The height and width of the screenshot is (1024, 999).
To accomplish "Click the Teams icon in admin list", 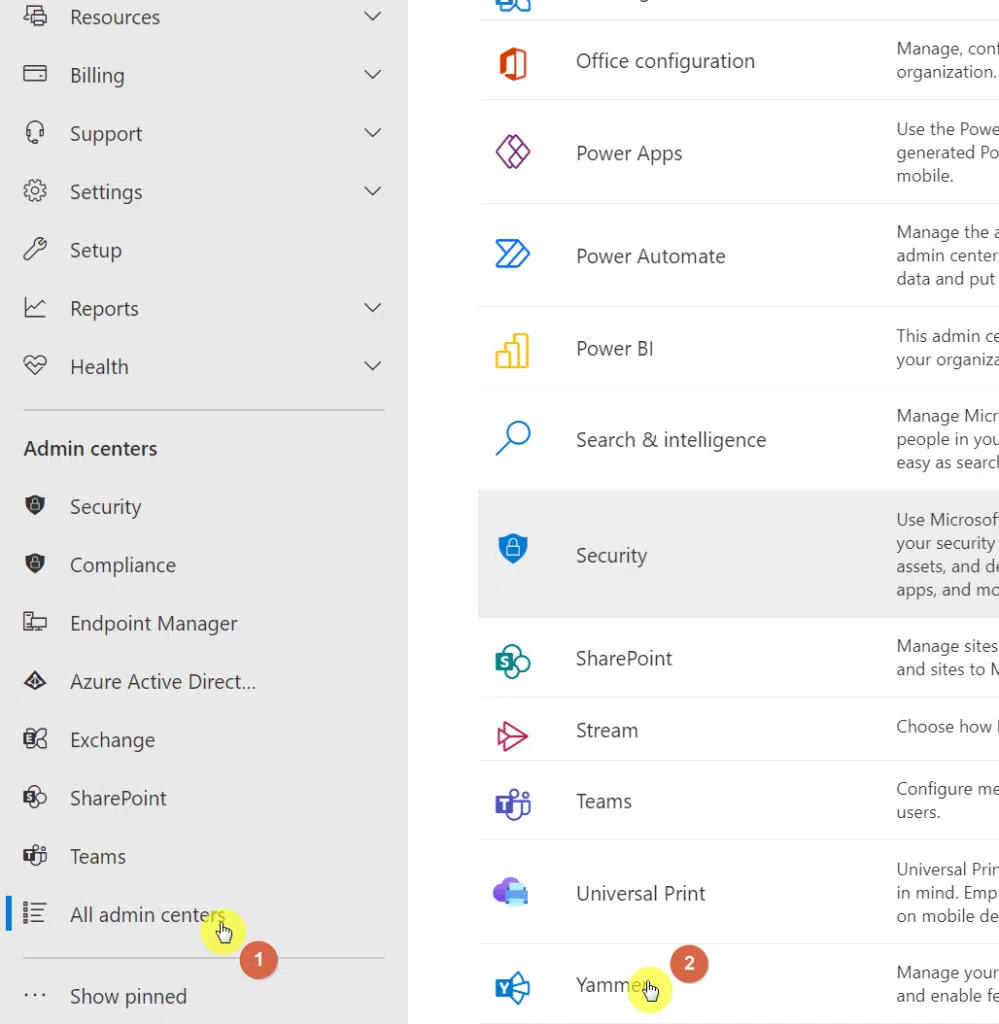I will pyautogui.click(x=513, y=805).
